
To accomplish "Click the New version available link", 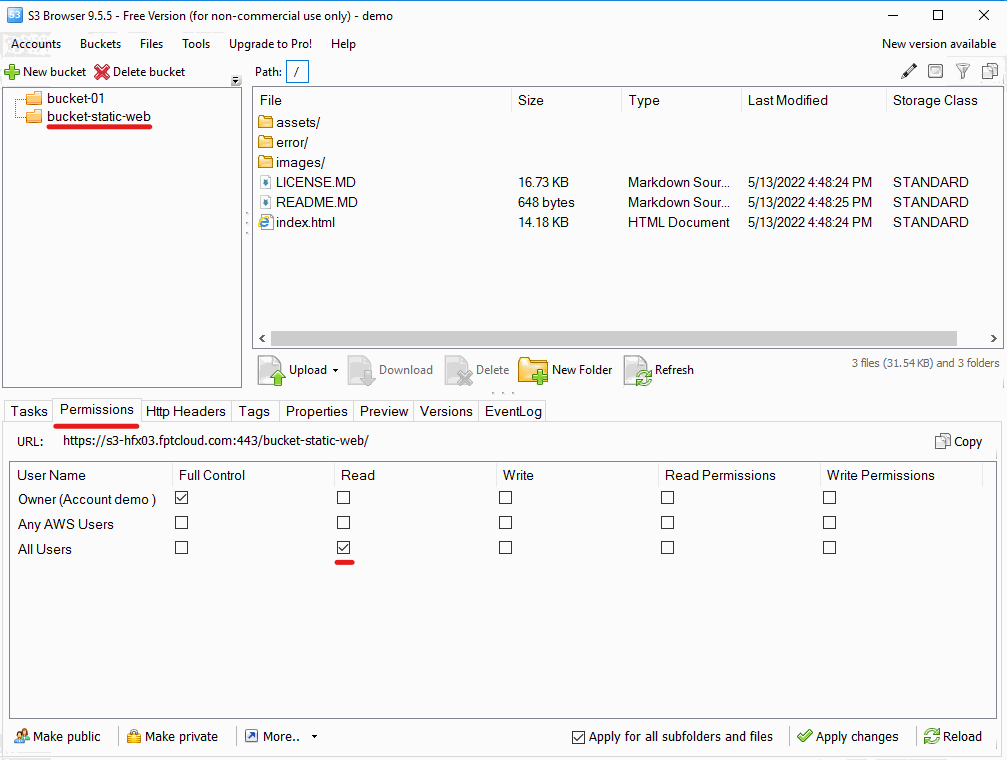I will click(x=939, y=44).
